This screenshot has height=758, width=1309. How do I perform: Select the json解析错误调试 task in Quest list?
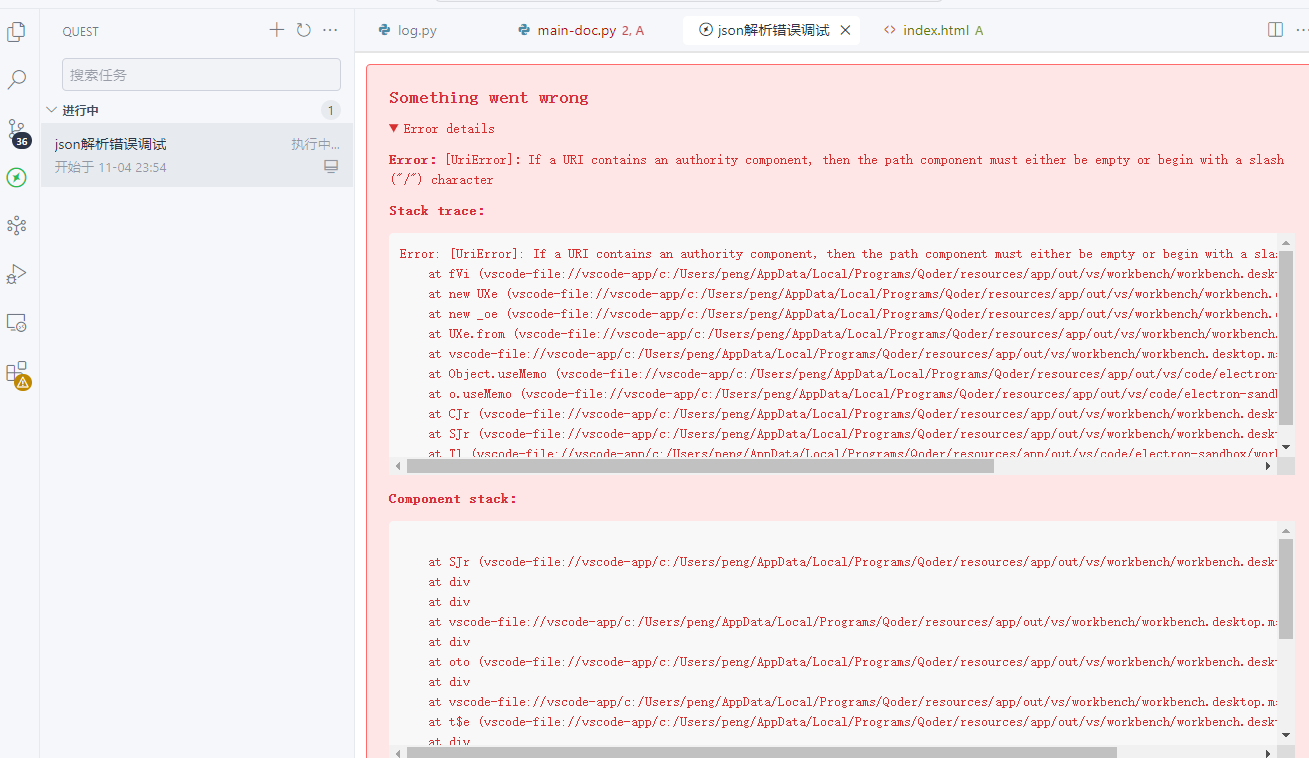point(197,155)
